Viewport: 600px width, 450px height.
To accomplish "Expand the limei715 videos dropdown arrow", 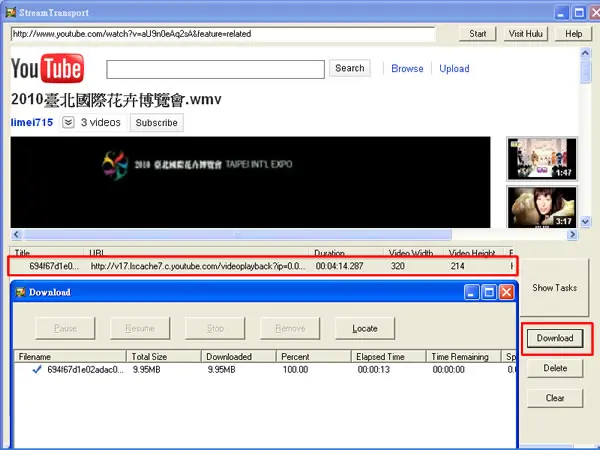I will (68, 122).
